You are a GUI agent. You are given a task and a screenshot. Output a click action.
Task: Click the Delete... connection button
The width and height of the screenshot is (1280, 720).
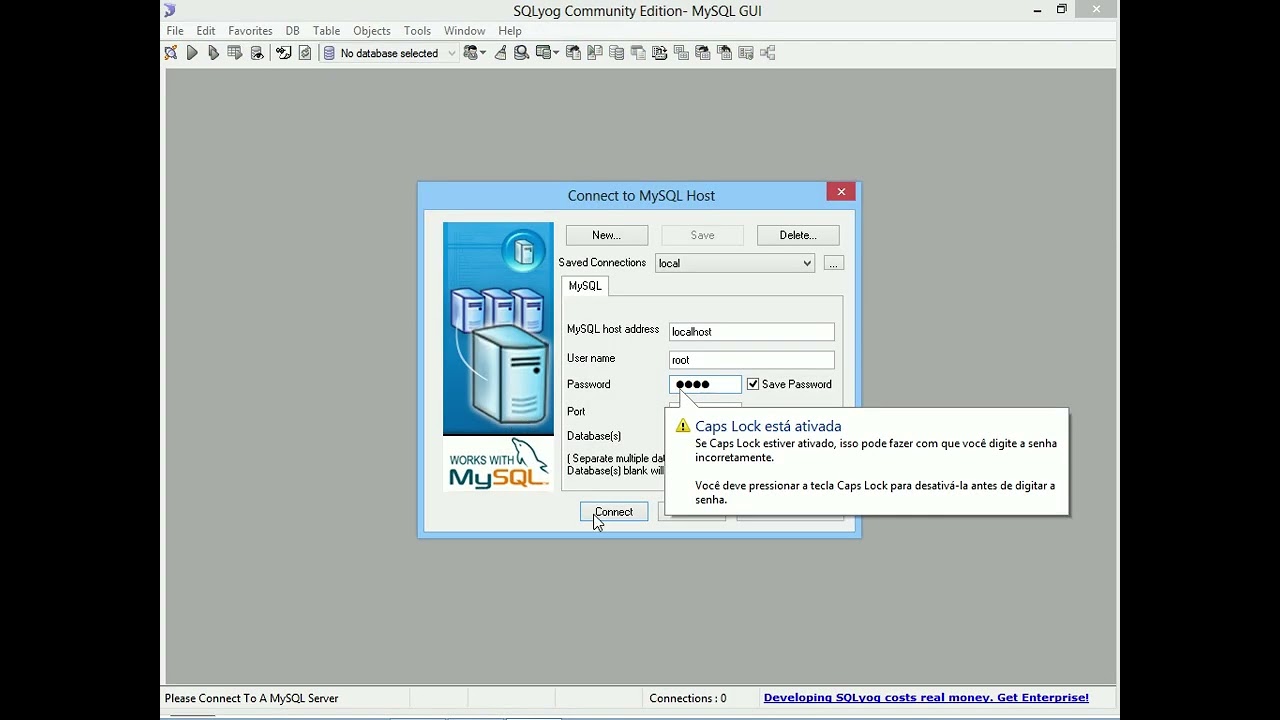[x=798, y=235]
